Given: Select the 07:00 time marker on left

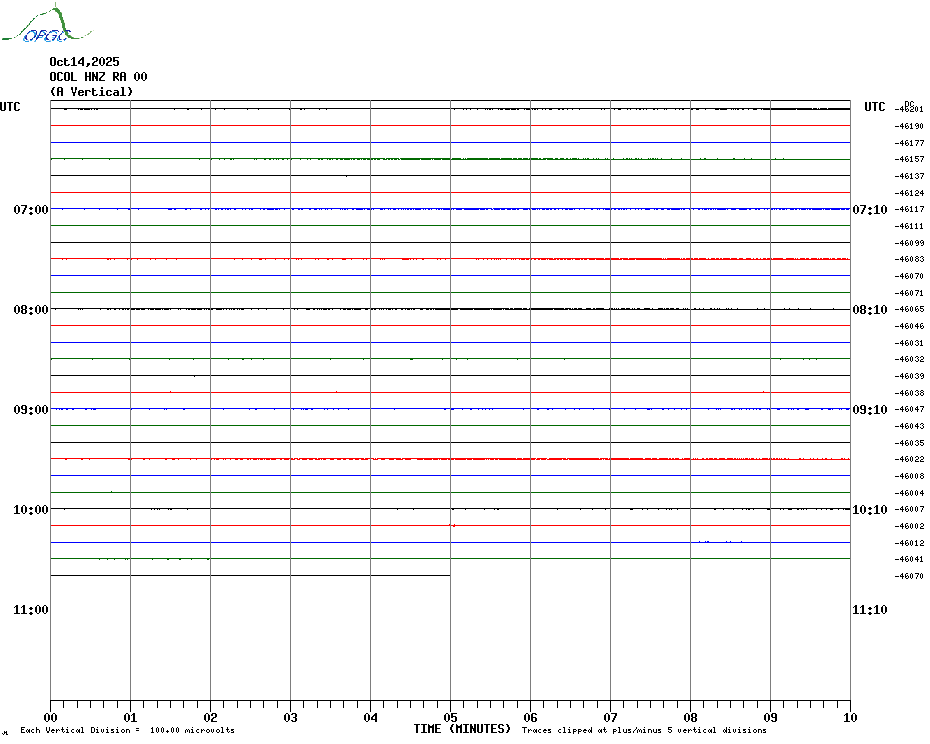Looking at the screenshot, I should (31, 210).
